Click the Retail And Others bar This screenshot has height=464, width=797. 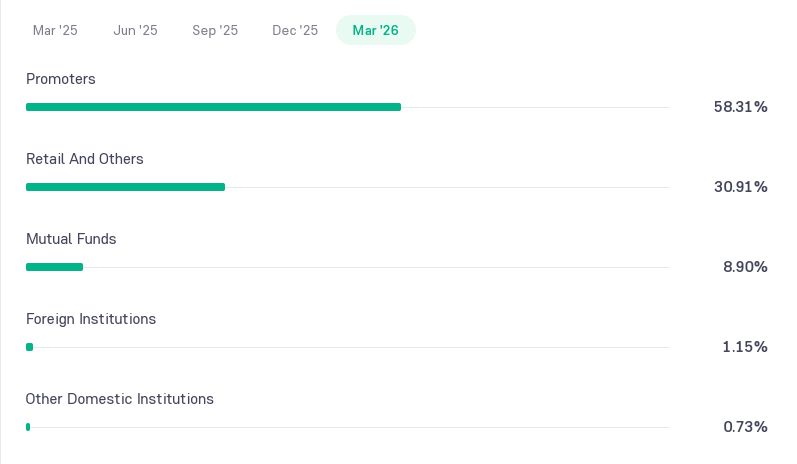[126, 187]
